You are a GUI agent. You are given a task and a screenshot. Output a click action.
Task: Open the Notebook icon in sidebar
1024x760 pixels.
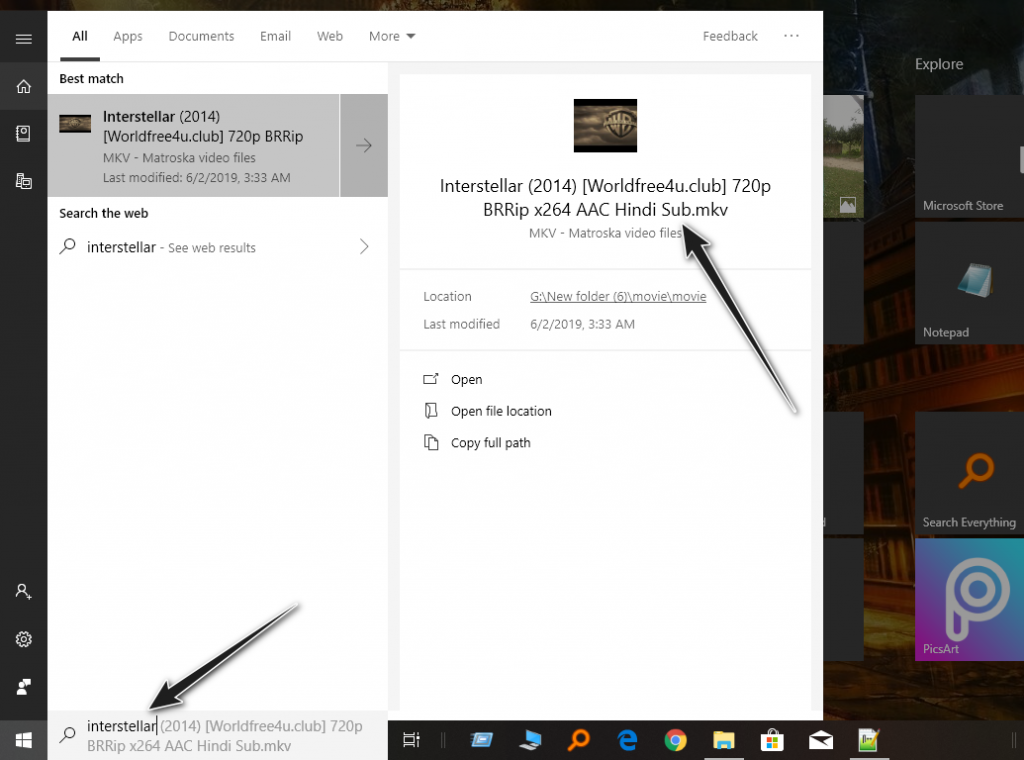pyautogui.click(x=24, y=134)
